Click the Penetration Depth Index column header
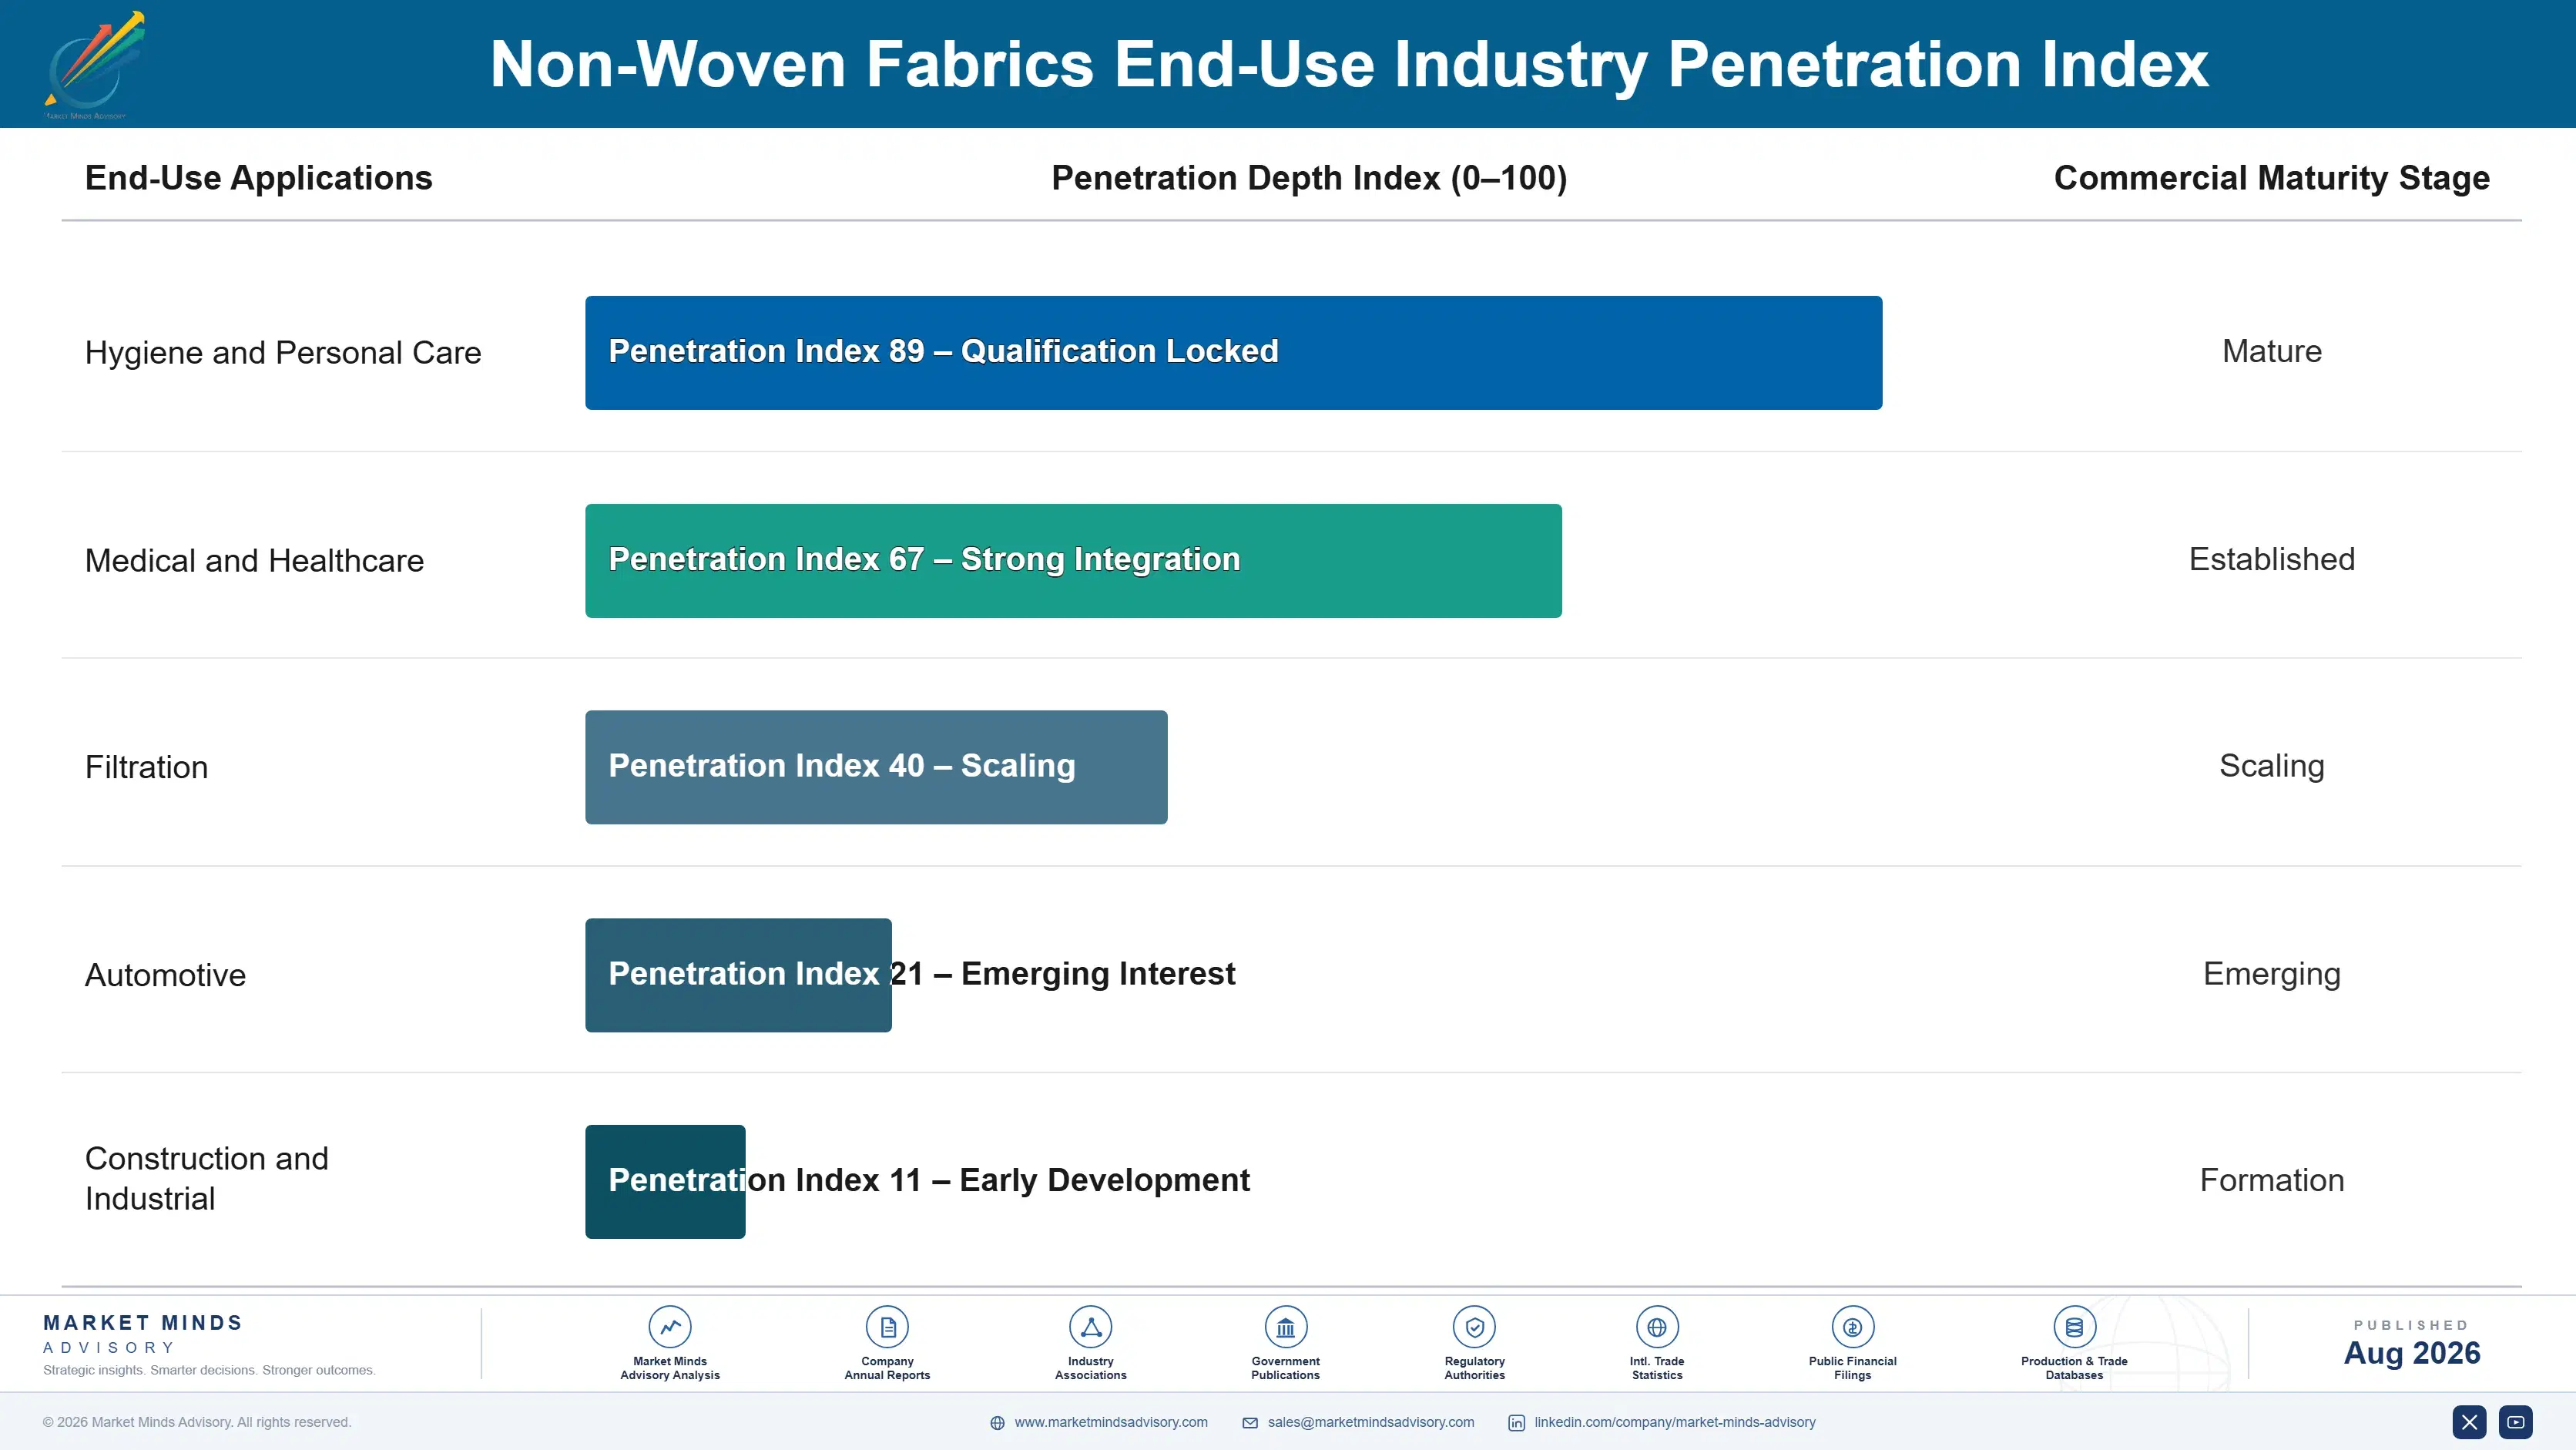Image resolution: width=2576 pixels, height=1450 pixels. (x=1309, y=178)
